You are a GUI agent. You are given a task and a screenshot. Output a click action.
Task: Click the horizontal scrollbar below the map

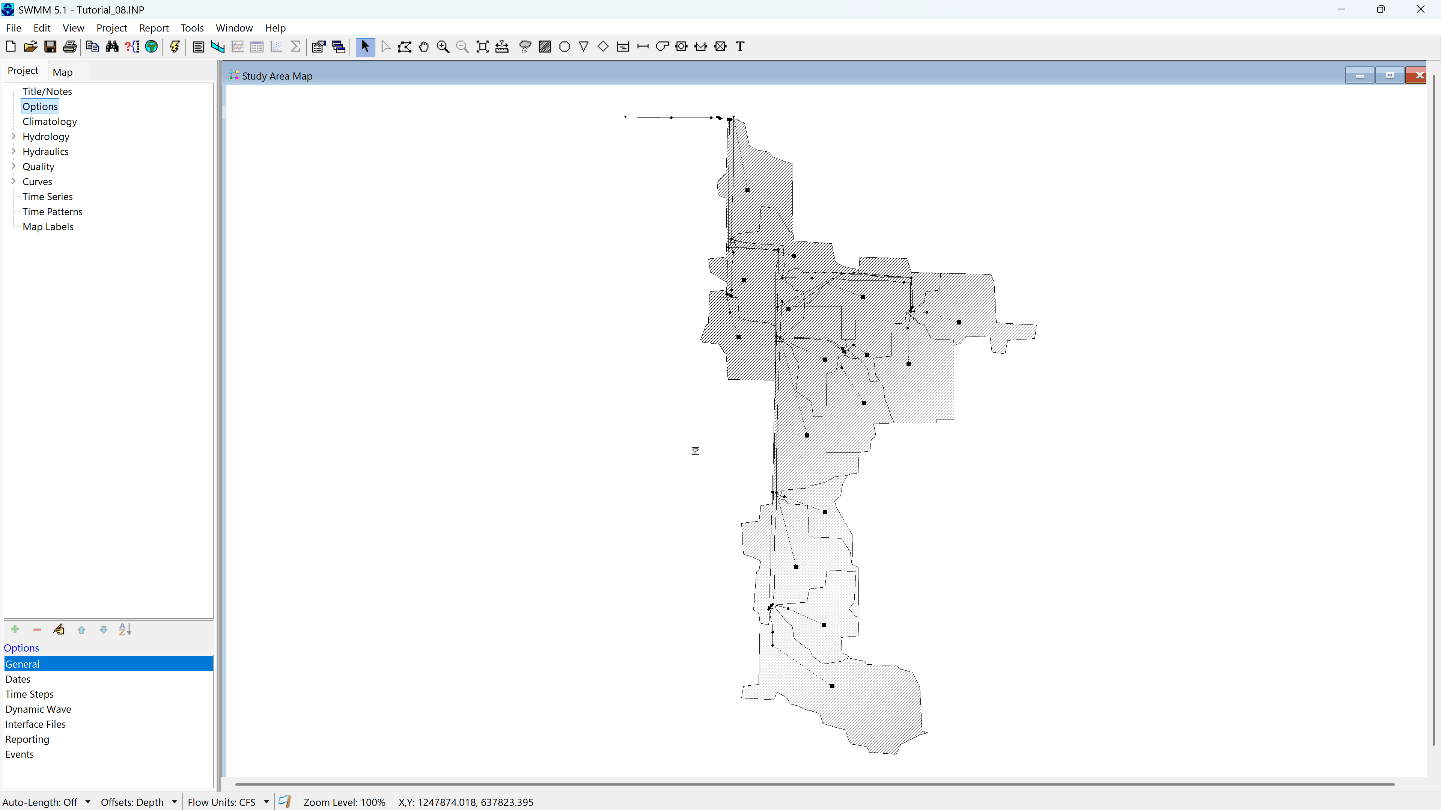tap(700, 780)
